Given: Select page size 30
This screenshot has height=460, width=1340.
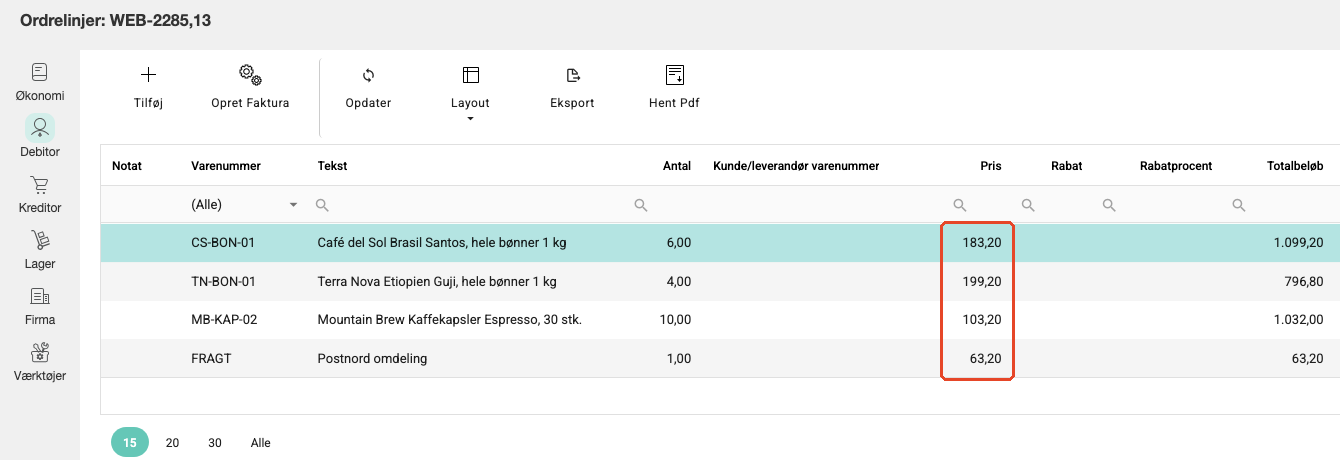Looking at the screenshot, I should coord(215,442).
